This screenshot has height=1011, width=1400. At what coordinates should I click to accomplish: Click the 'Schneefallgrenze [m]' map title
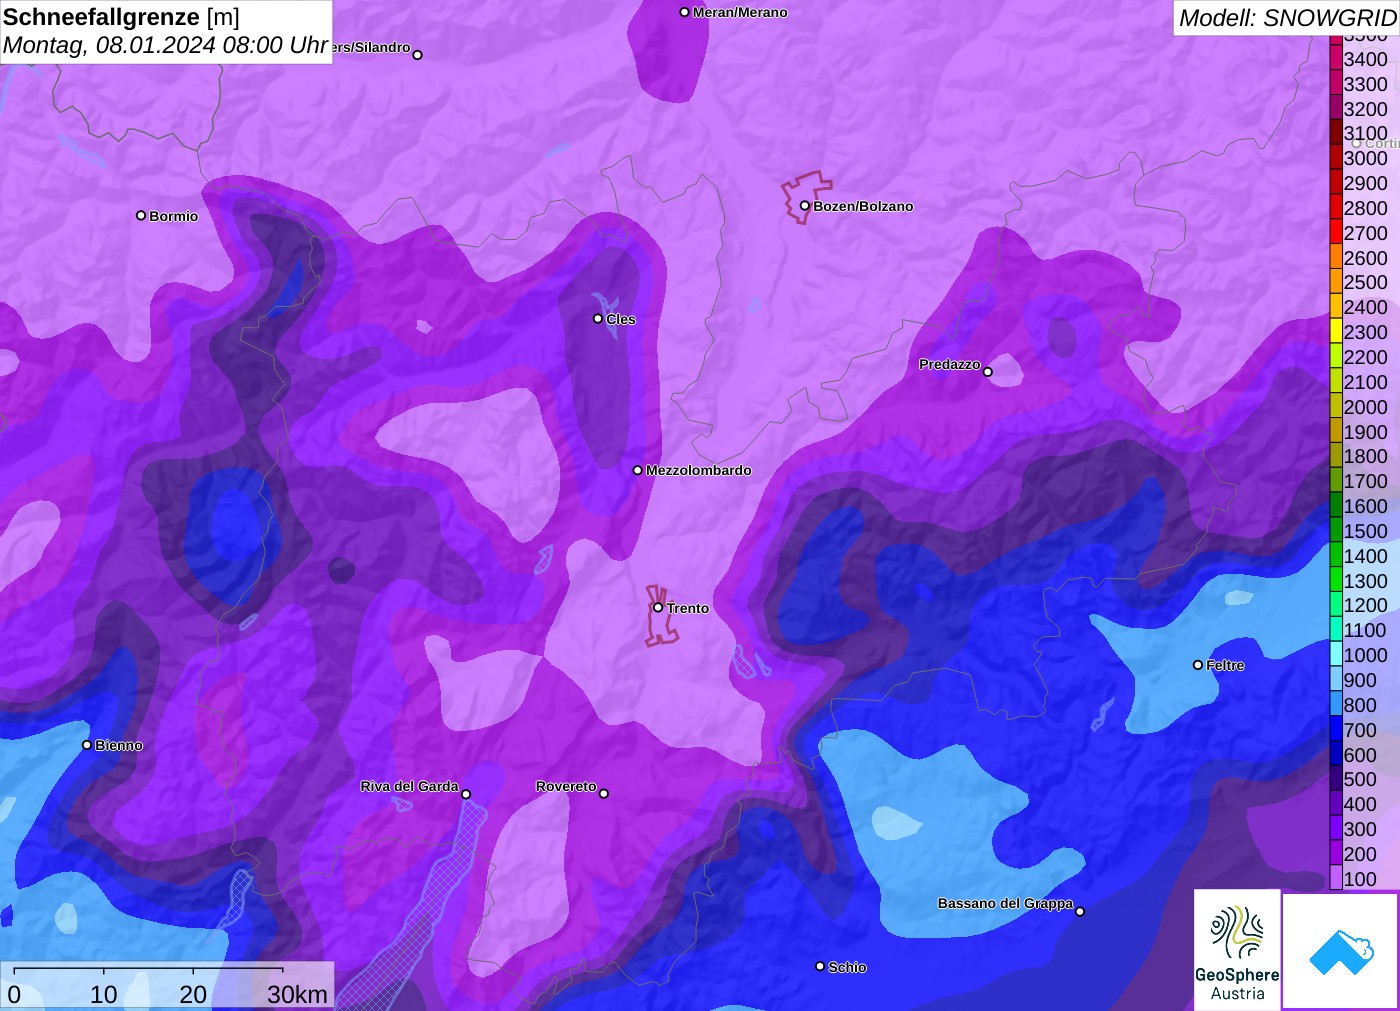pos(121,17)
